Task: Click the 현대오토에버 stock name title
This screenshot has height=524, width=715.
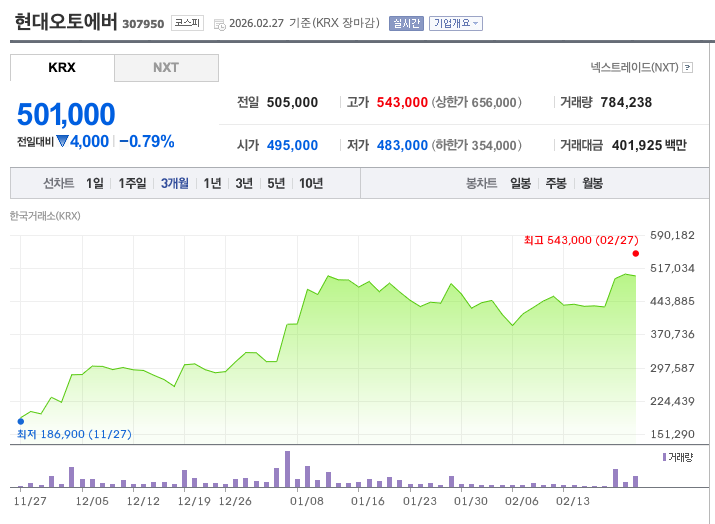Action: pos(66,21)
